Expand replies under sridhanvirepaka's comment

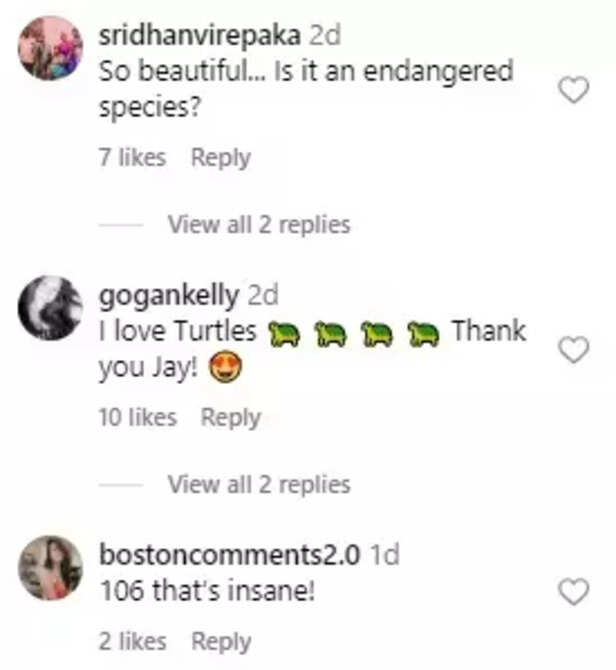point(258,224)
